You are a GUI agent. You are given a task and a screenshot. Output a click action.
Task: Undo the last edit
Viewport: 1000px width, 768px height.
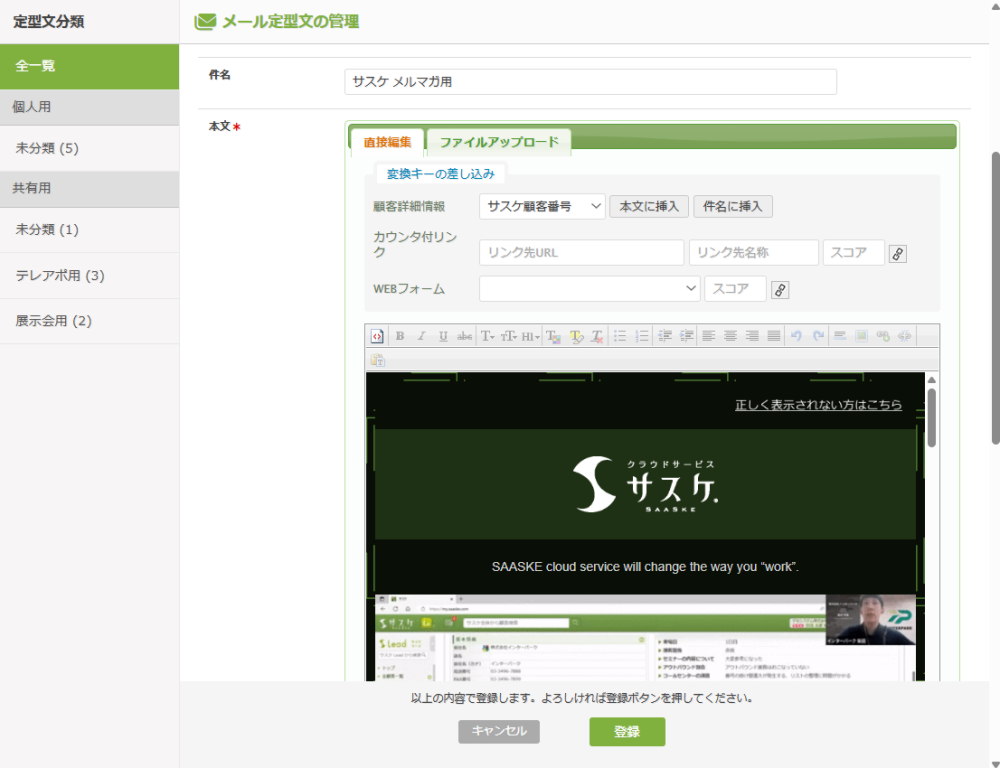[x=796, y=336]
